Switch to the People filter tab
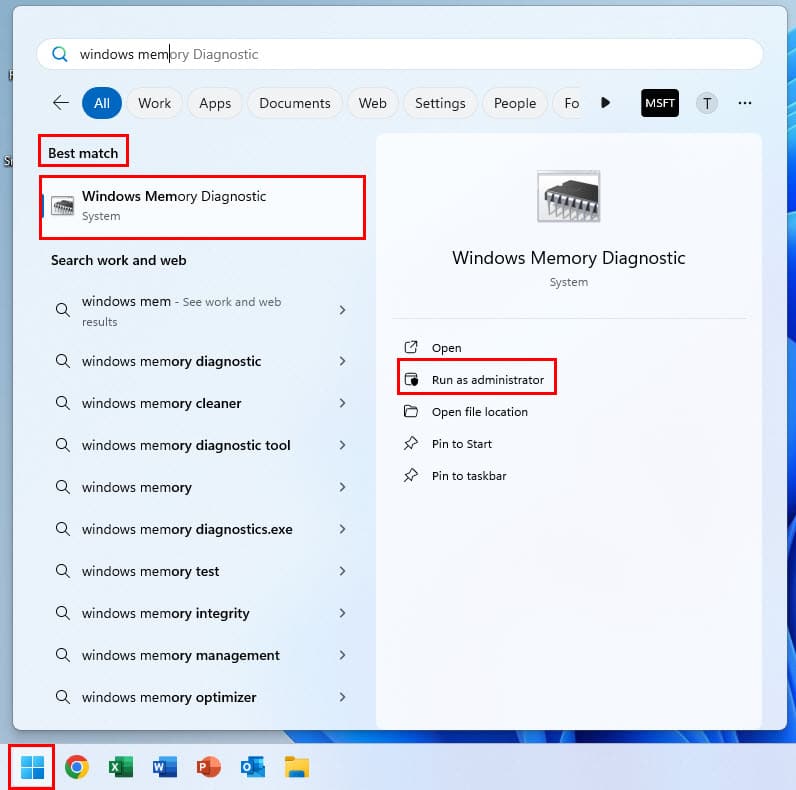The height and width of the screenshot is (790, 796). tap(515, 103)
